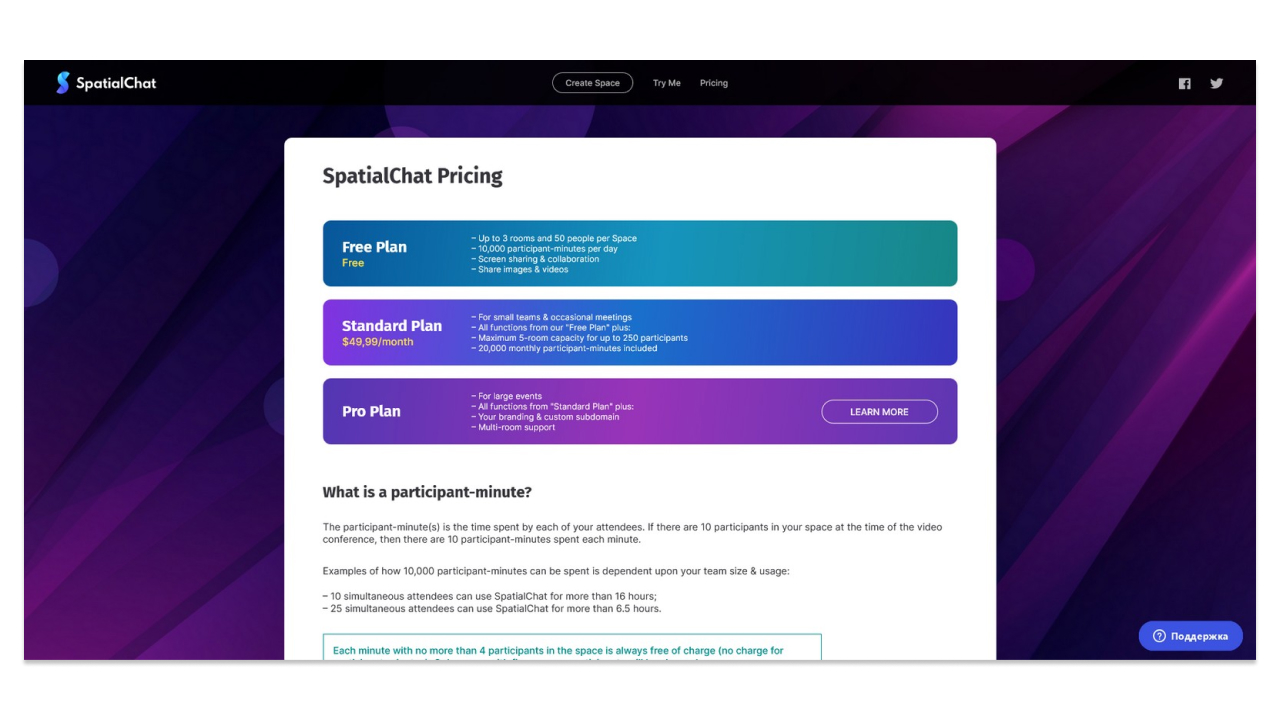
Task: Click the SpatialChat brand name text
Action: click(116, 83)
